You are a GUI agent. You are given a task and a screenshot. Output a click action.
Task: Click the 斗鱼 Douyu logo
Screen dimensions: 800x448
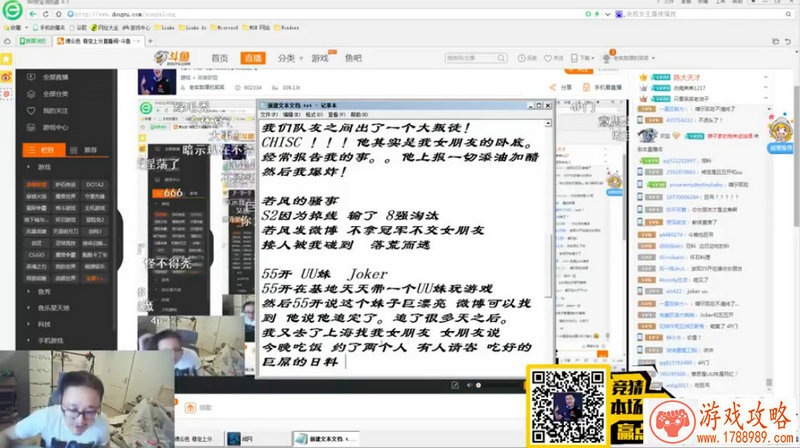click(172, 58)
